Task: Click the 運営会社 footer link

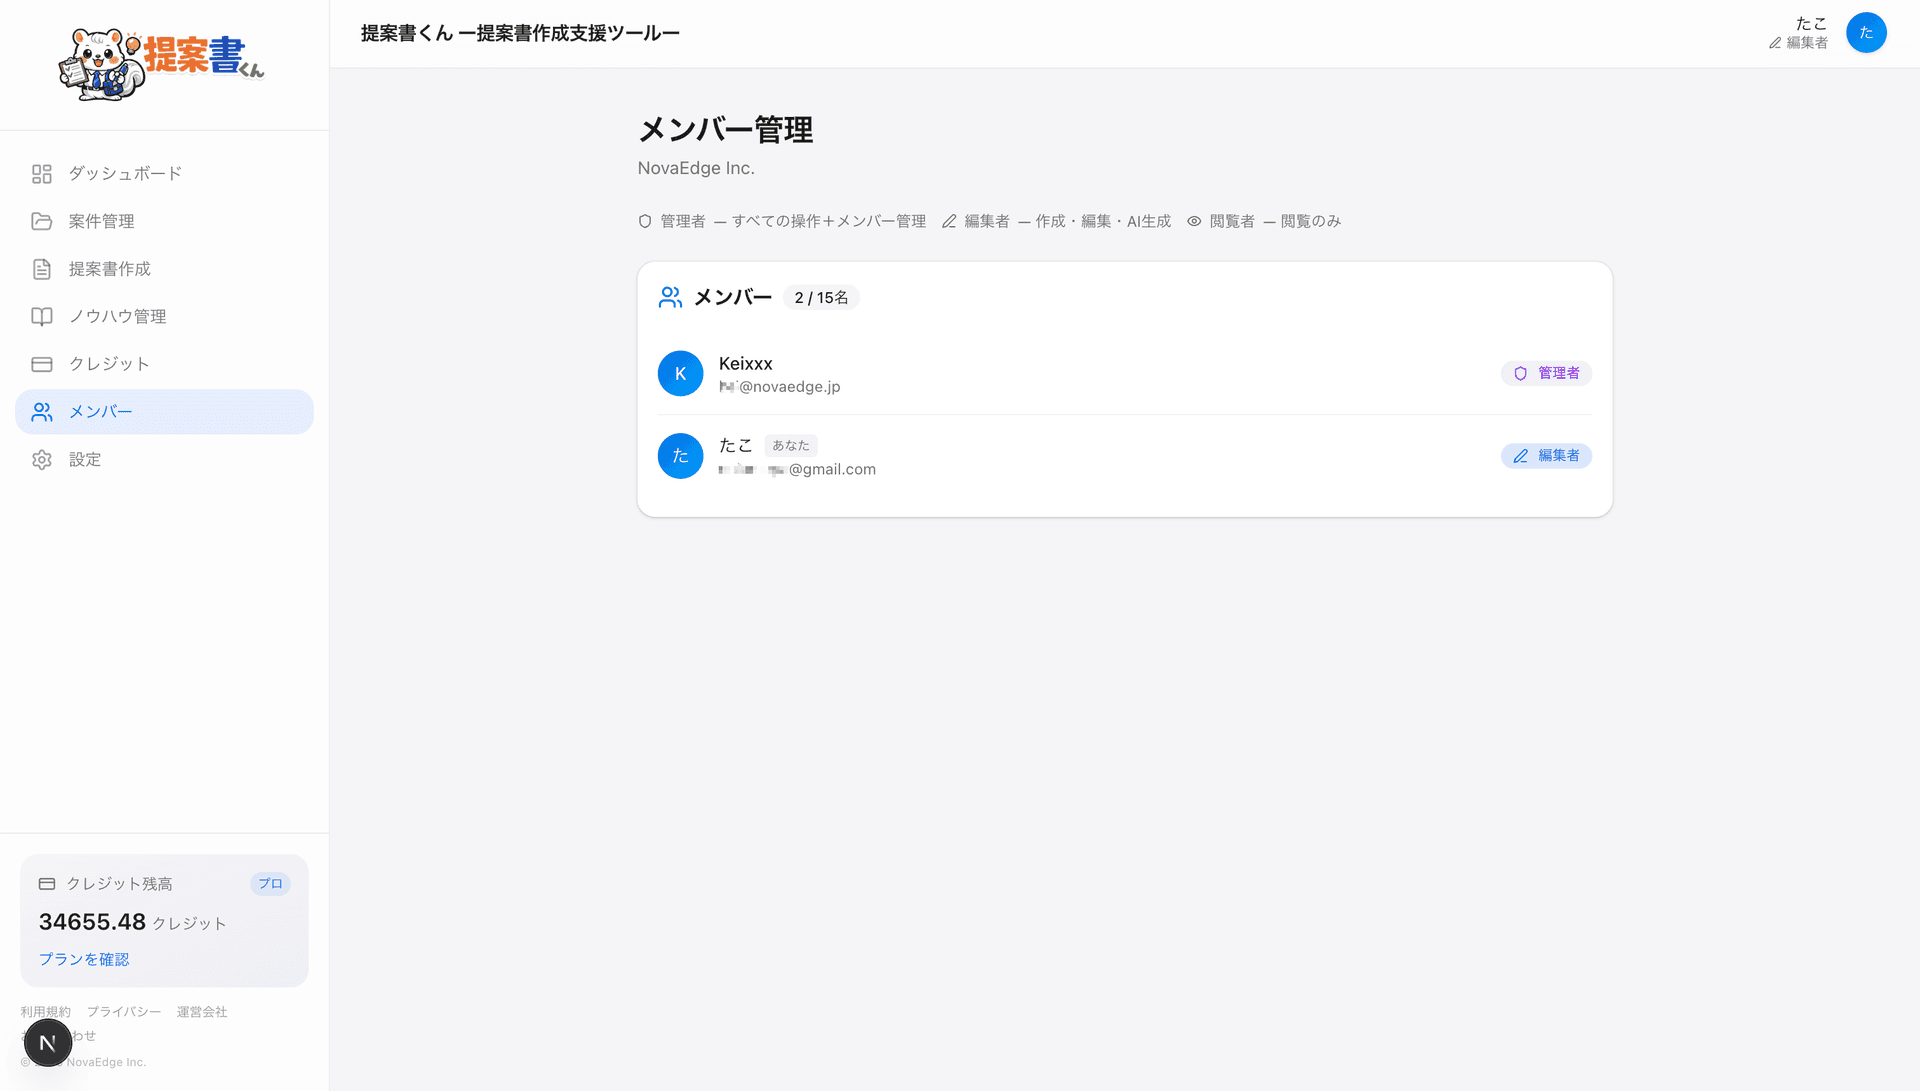Action: [x=201, y=1012]
